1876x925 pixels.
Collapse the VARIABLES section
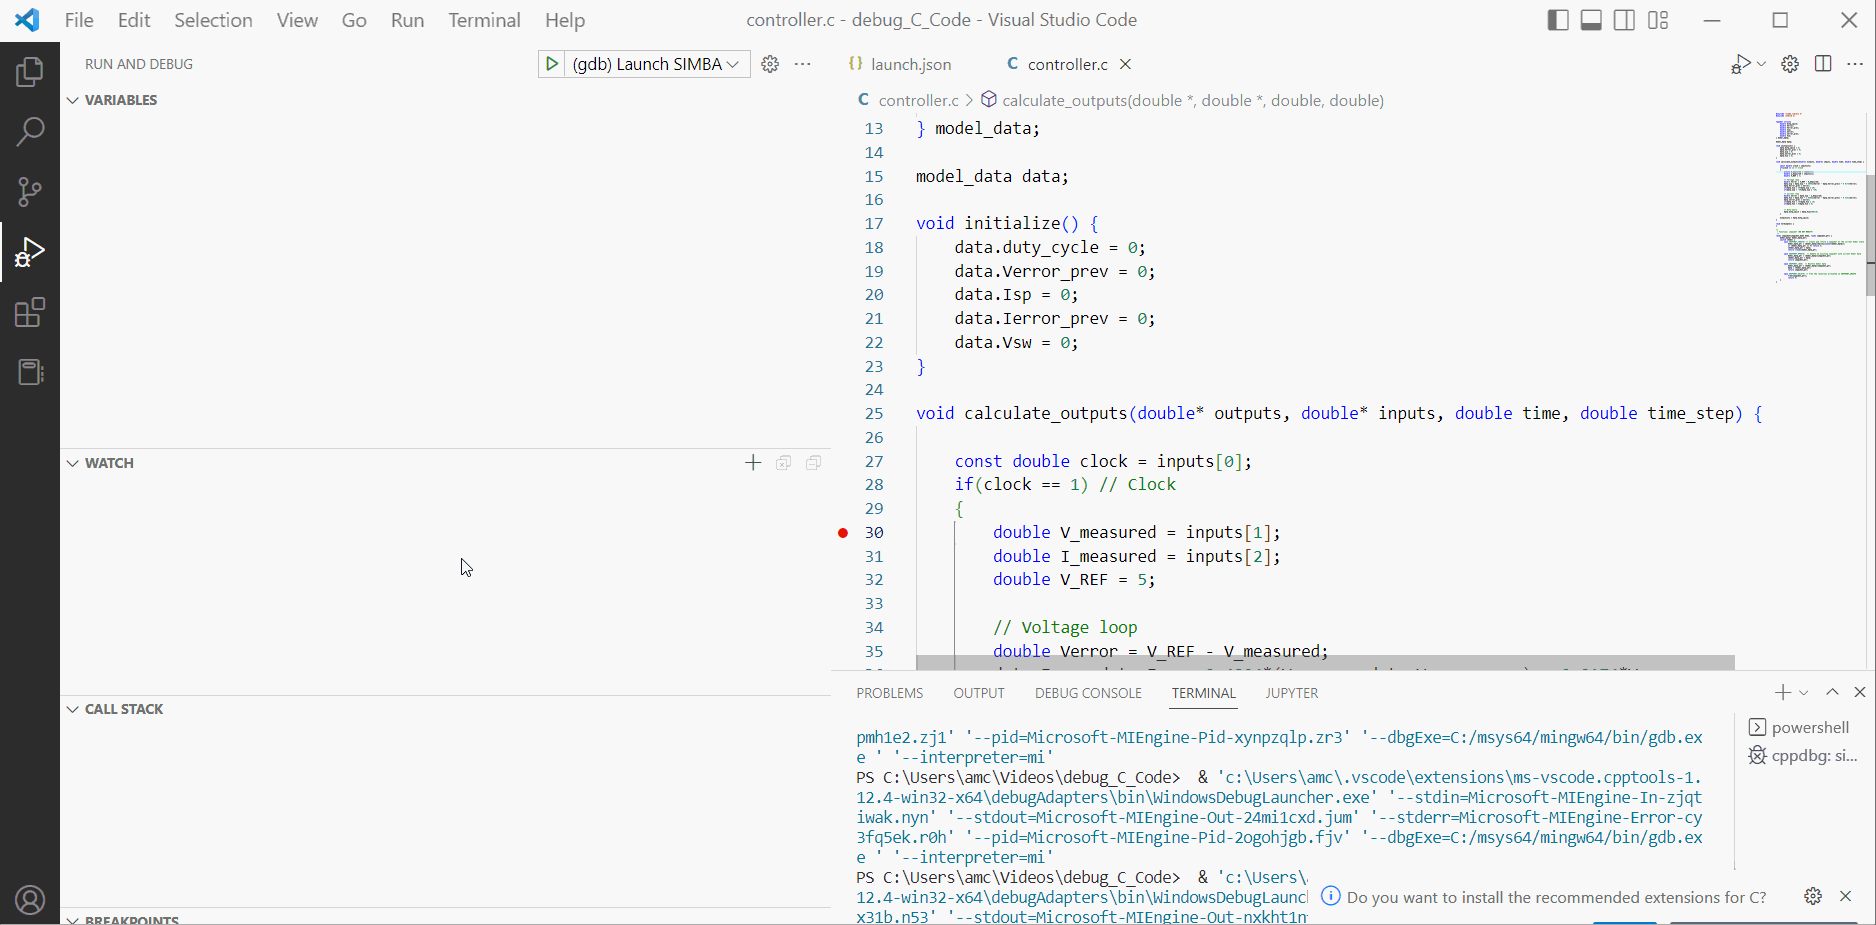[112, 100]
